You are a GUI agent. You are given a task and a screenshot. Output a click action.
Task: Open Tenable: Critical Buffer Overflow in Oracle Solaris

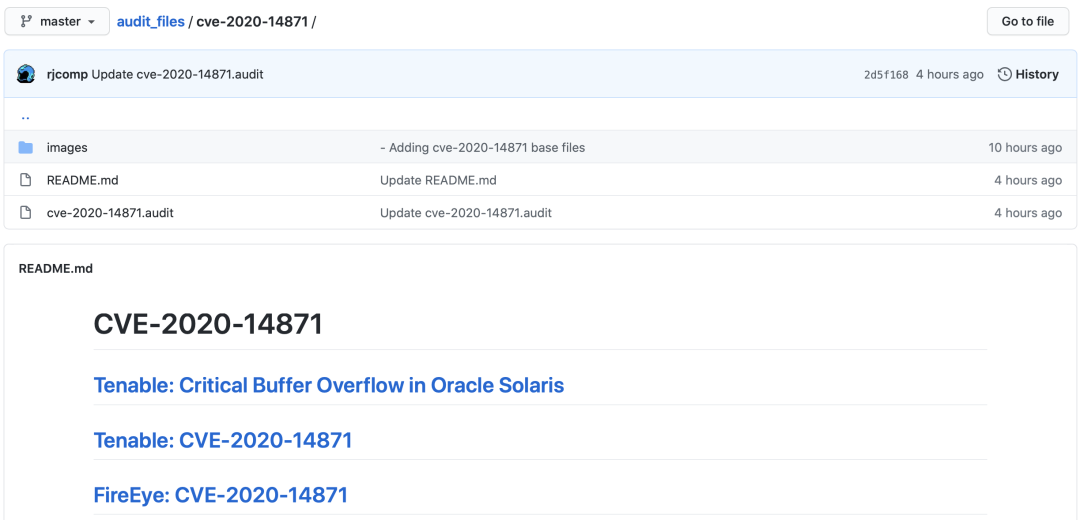tap(329, 385)
